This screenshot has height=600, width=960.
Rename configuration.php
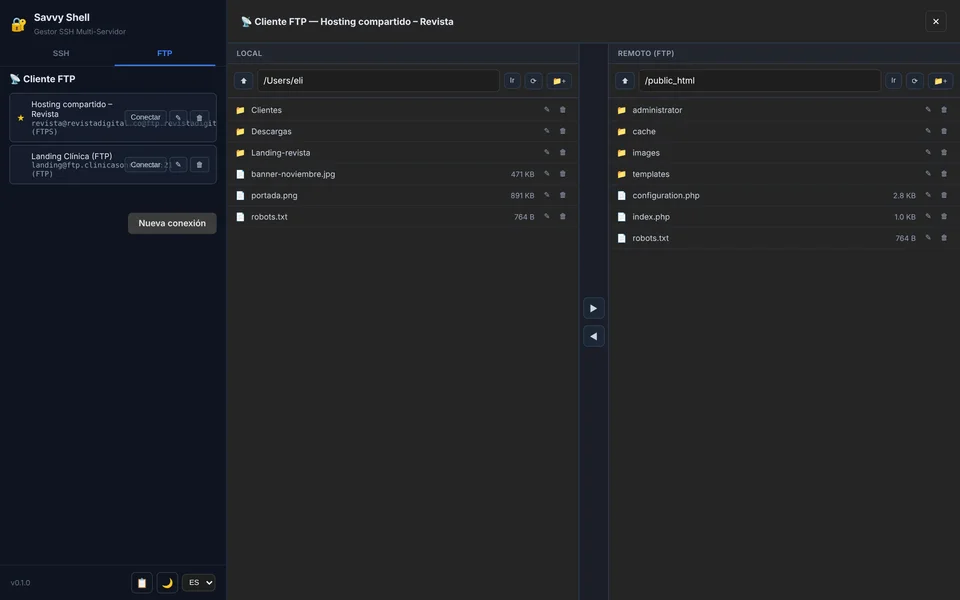tap(928, 195)
